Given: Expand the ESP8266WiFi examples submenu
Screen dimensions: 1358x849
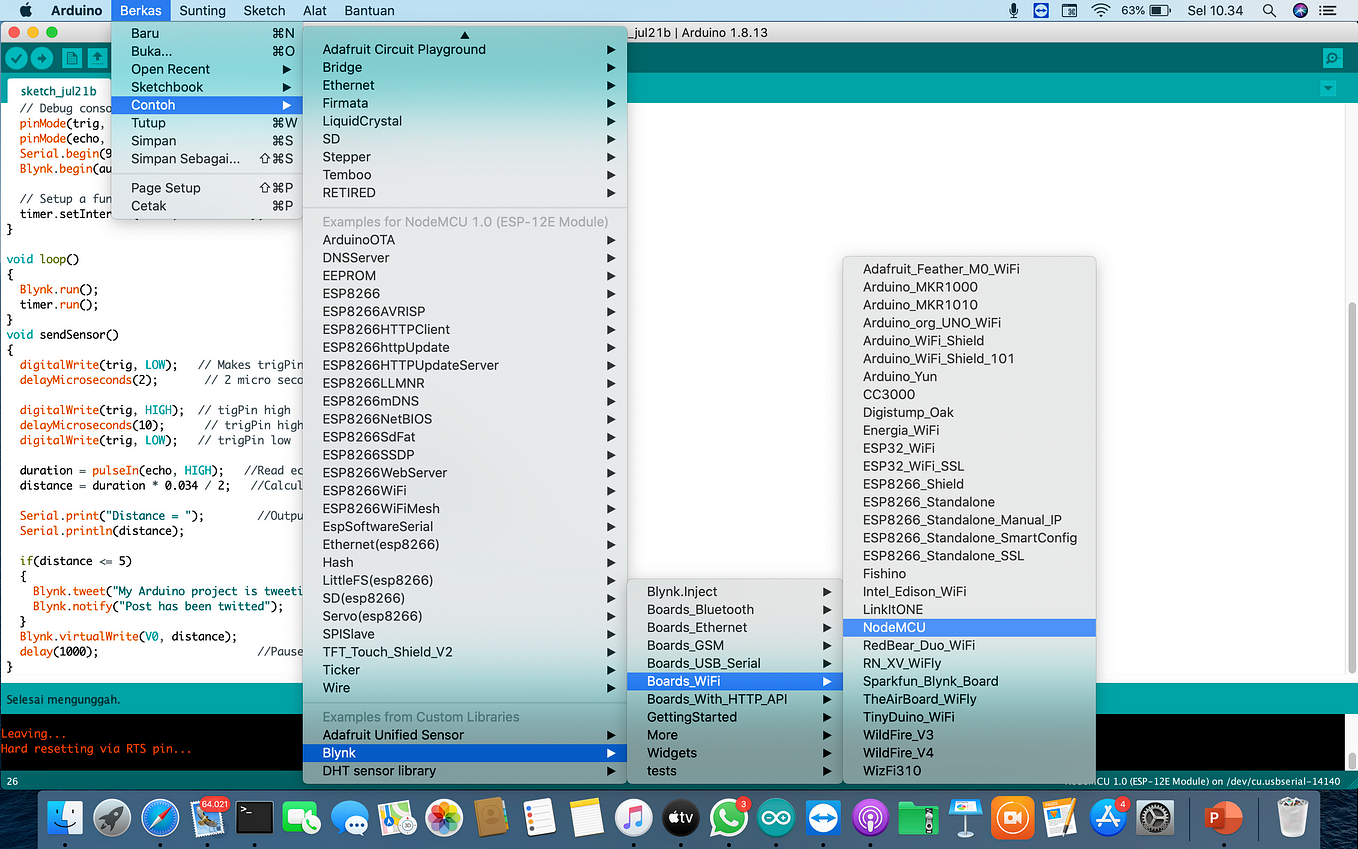Looking at the screenshot, I should point(465,491).
